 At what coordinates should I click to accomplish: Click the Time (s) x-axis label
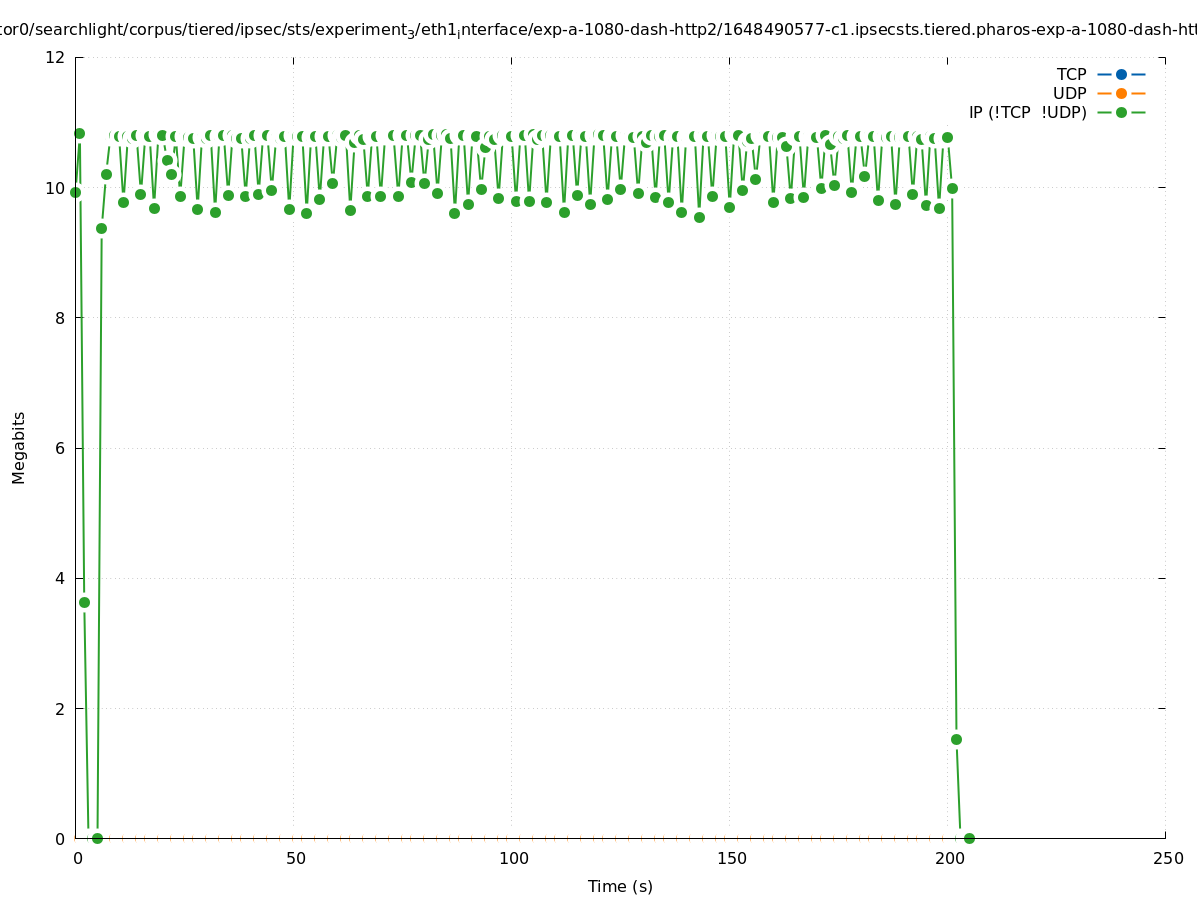coord(620,886)
